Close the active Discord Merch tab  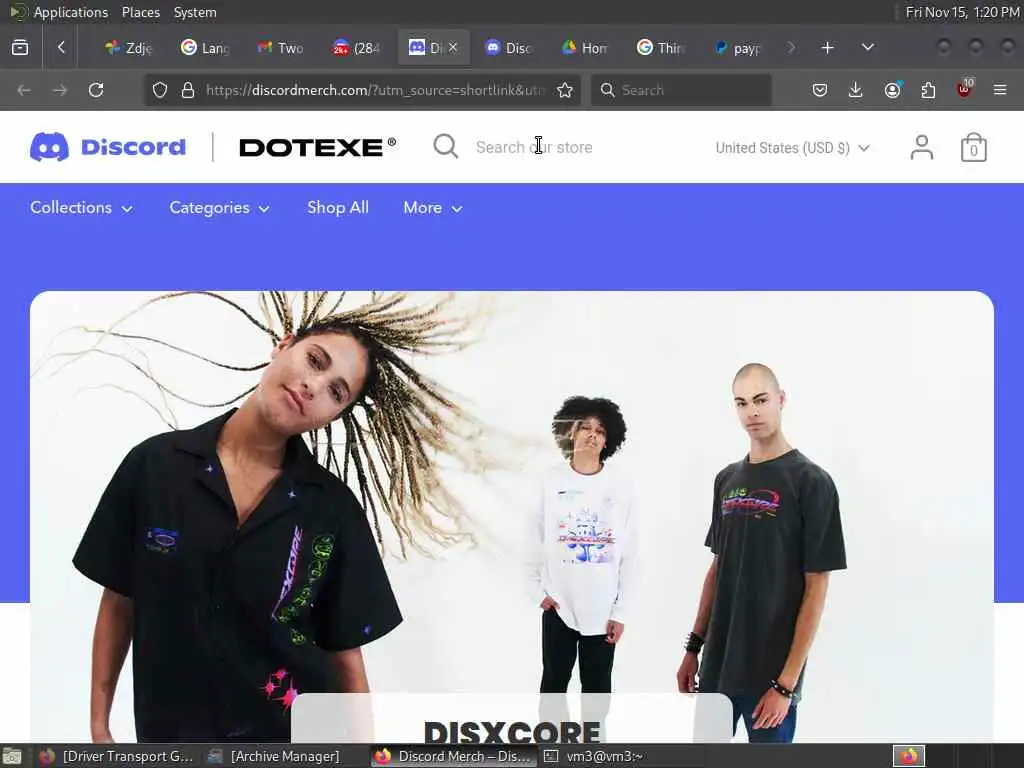(x=453, y=47)
